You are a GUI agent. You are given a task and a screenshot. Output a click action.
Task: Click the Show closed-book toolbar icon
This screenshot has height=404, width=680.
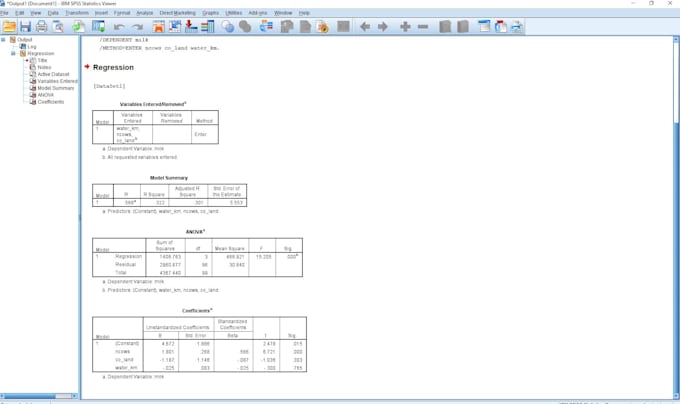445,26
